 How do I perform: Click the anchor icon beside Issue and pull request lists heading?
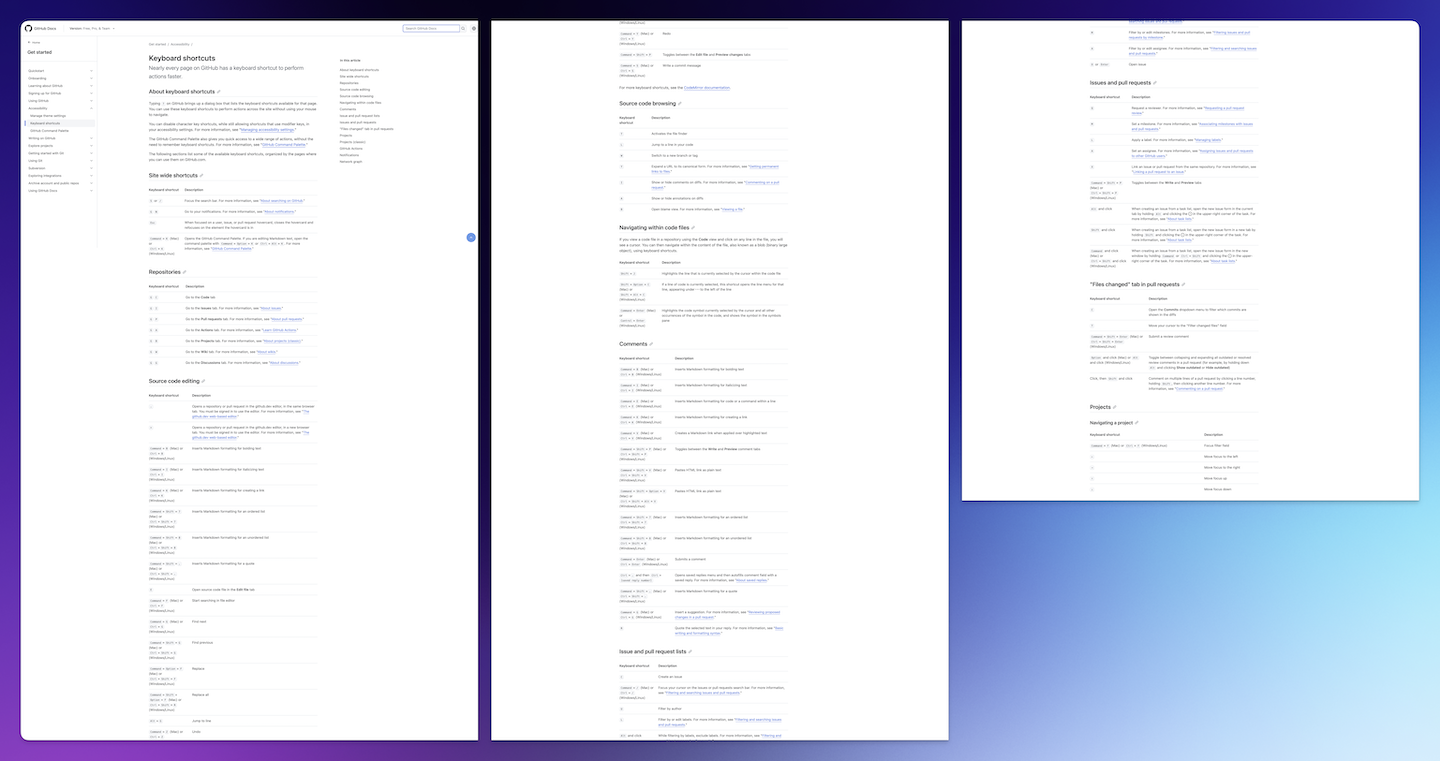689,651
